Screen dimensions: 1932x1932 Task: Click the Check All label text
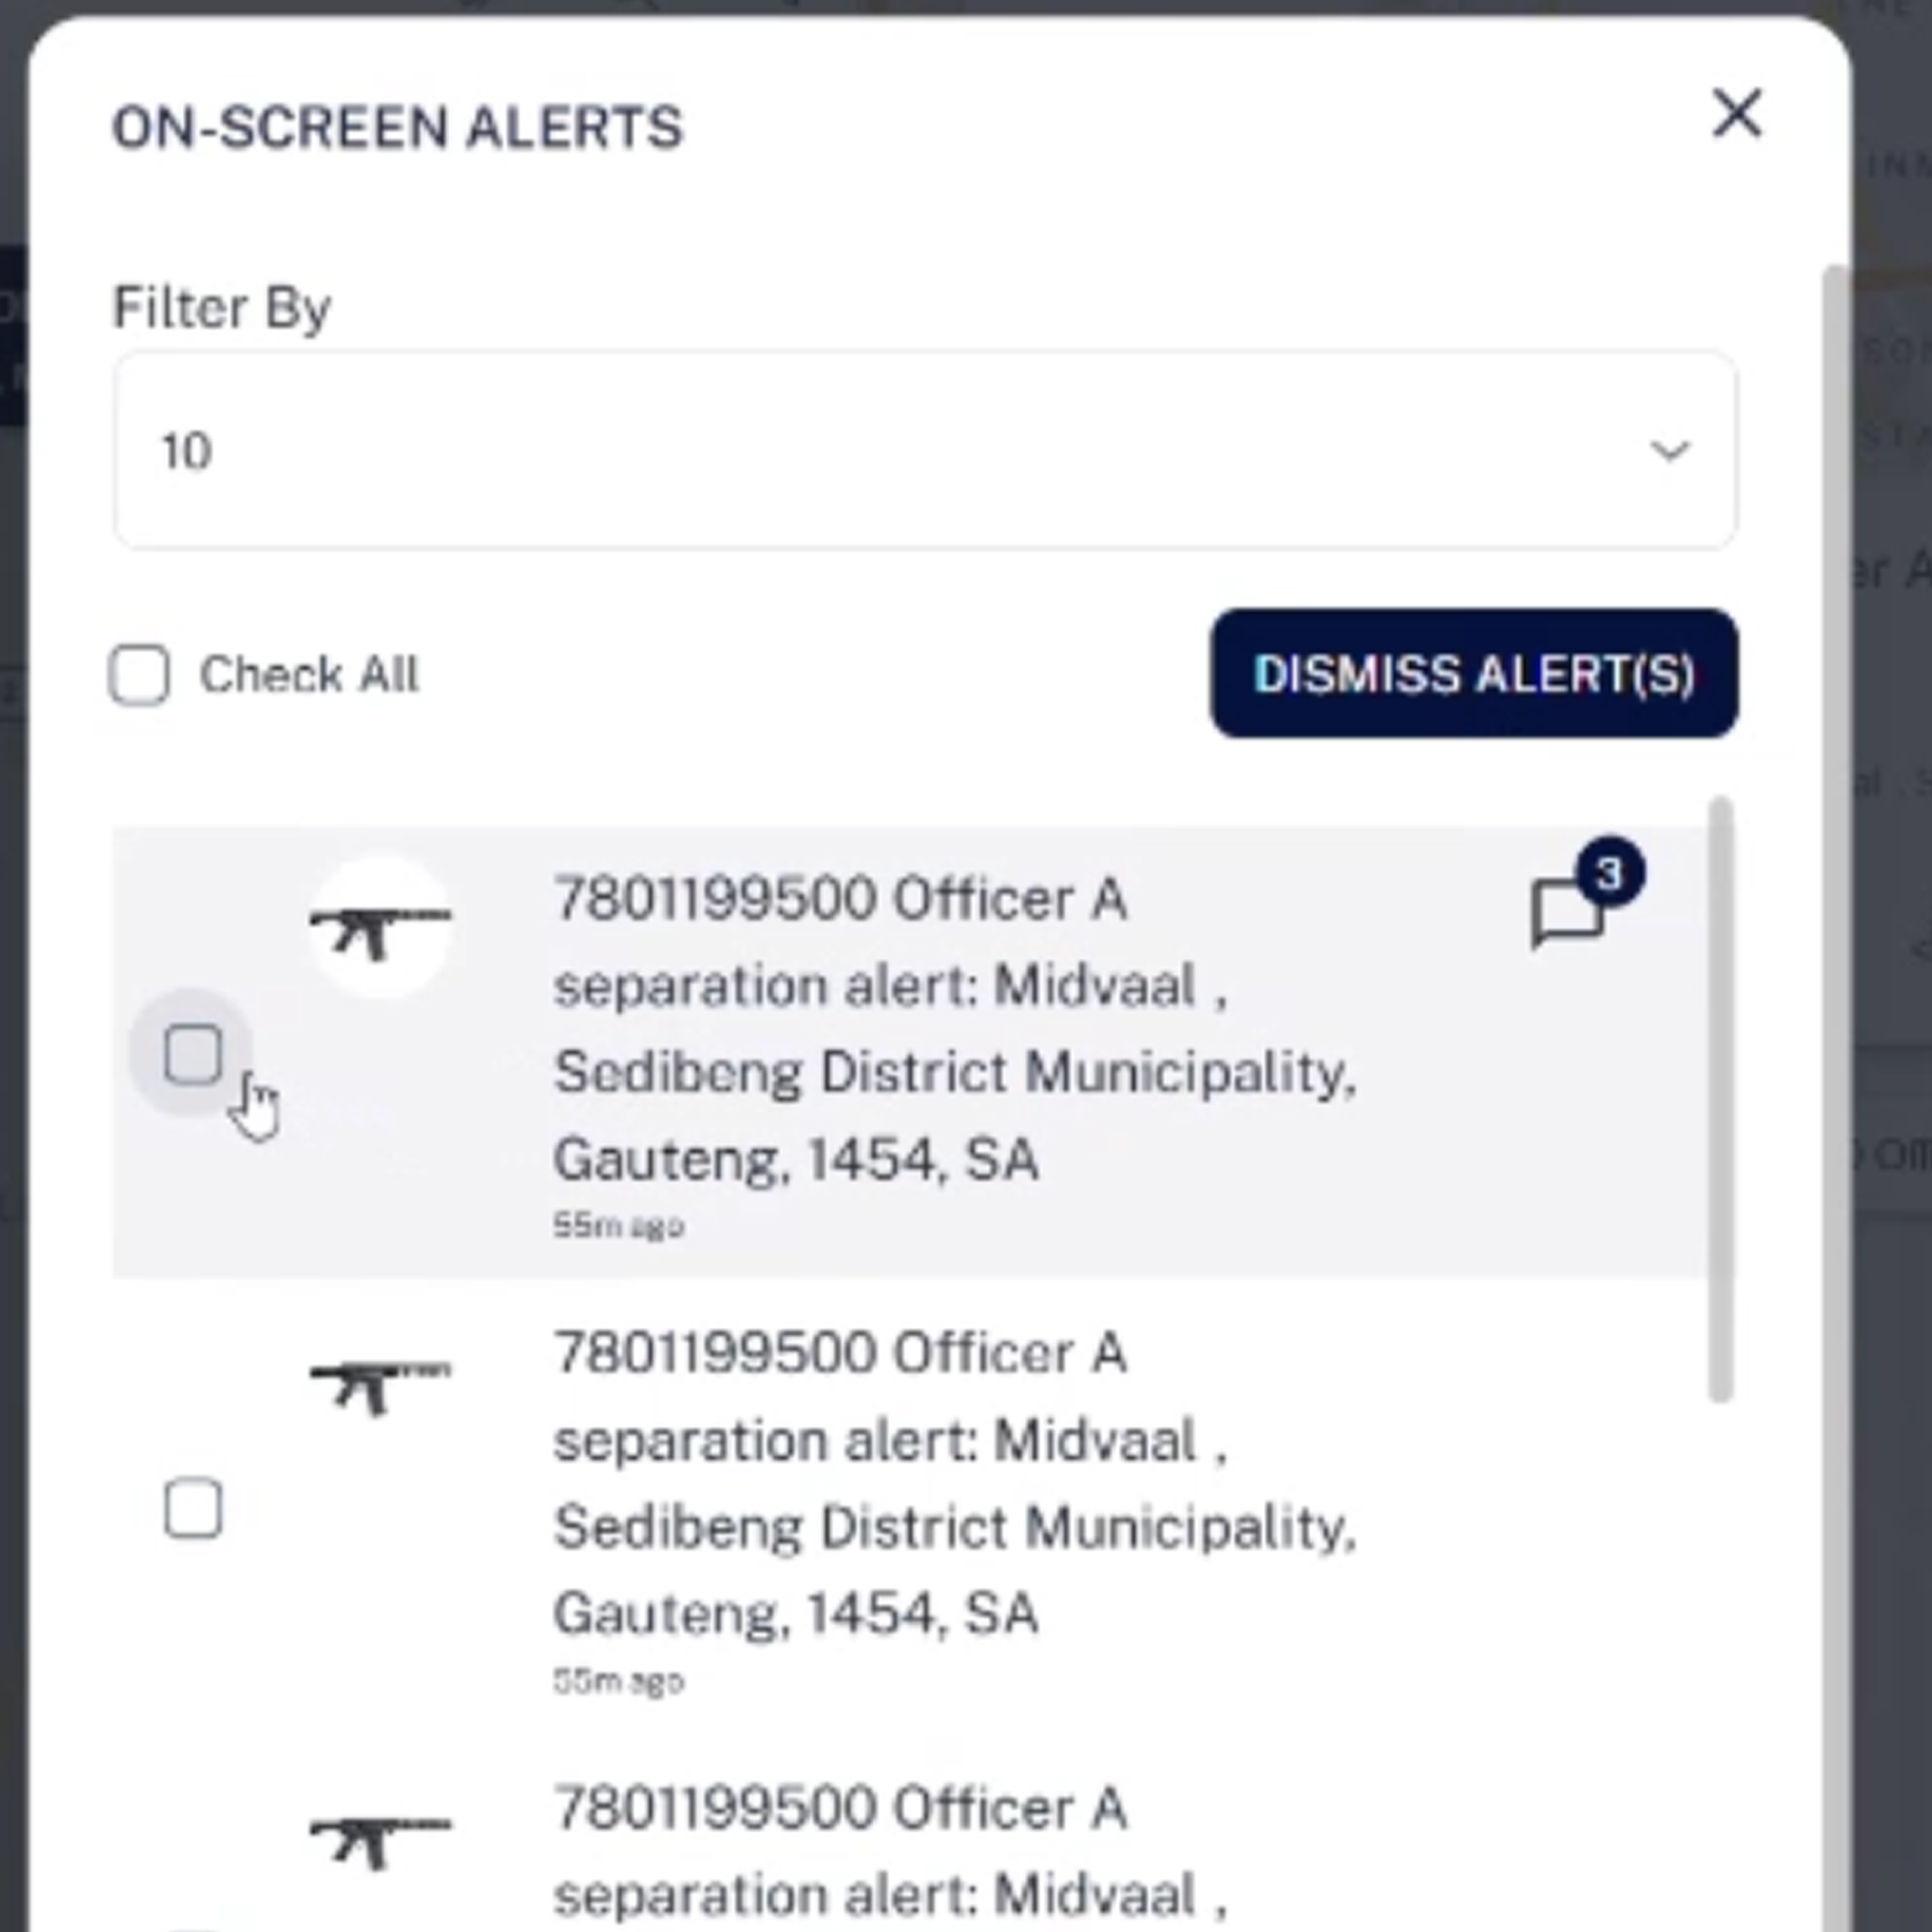click(x=309, y=674)
